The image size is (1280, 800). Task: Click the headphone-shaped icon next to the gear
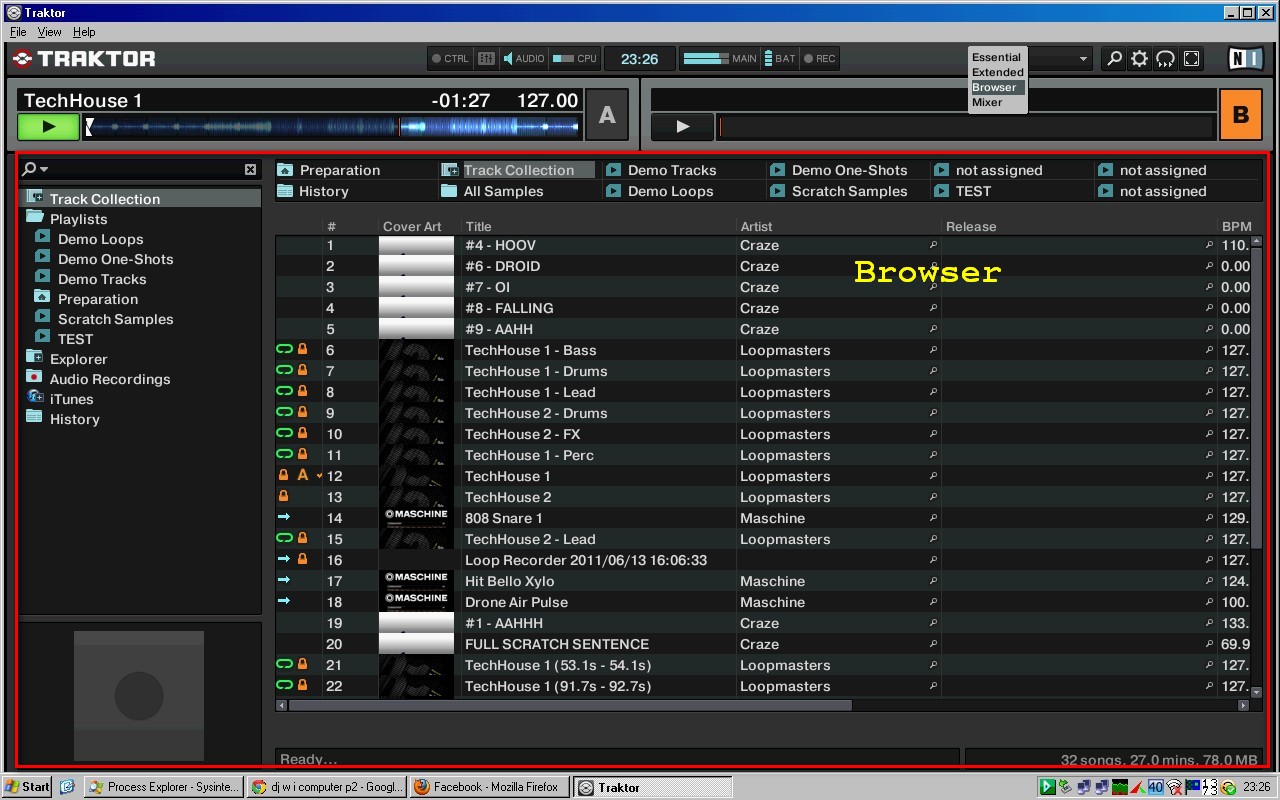coord(1165,59)
